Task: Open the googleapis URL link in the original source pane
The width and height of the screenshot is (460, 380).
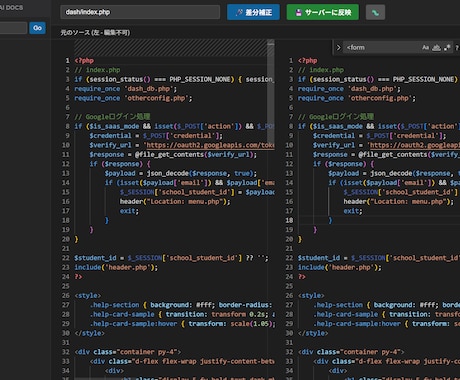Action: [x=210, y=145]
